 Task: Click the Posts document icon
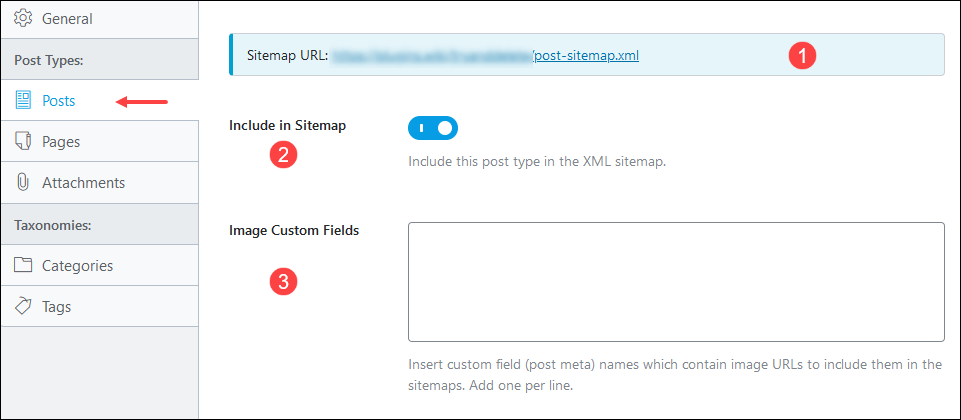coord(23,100)
